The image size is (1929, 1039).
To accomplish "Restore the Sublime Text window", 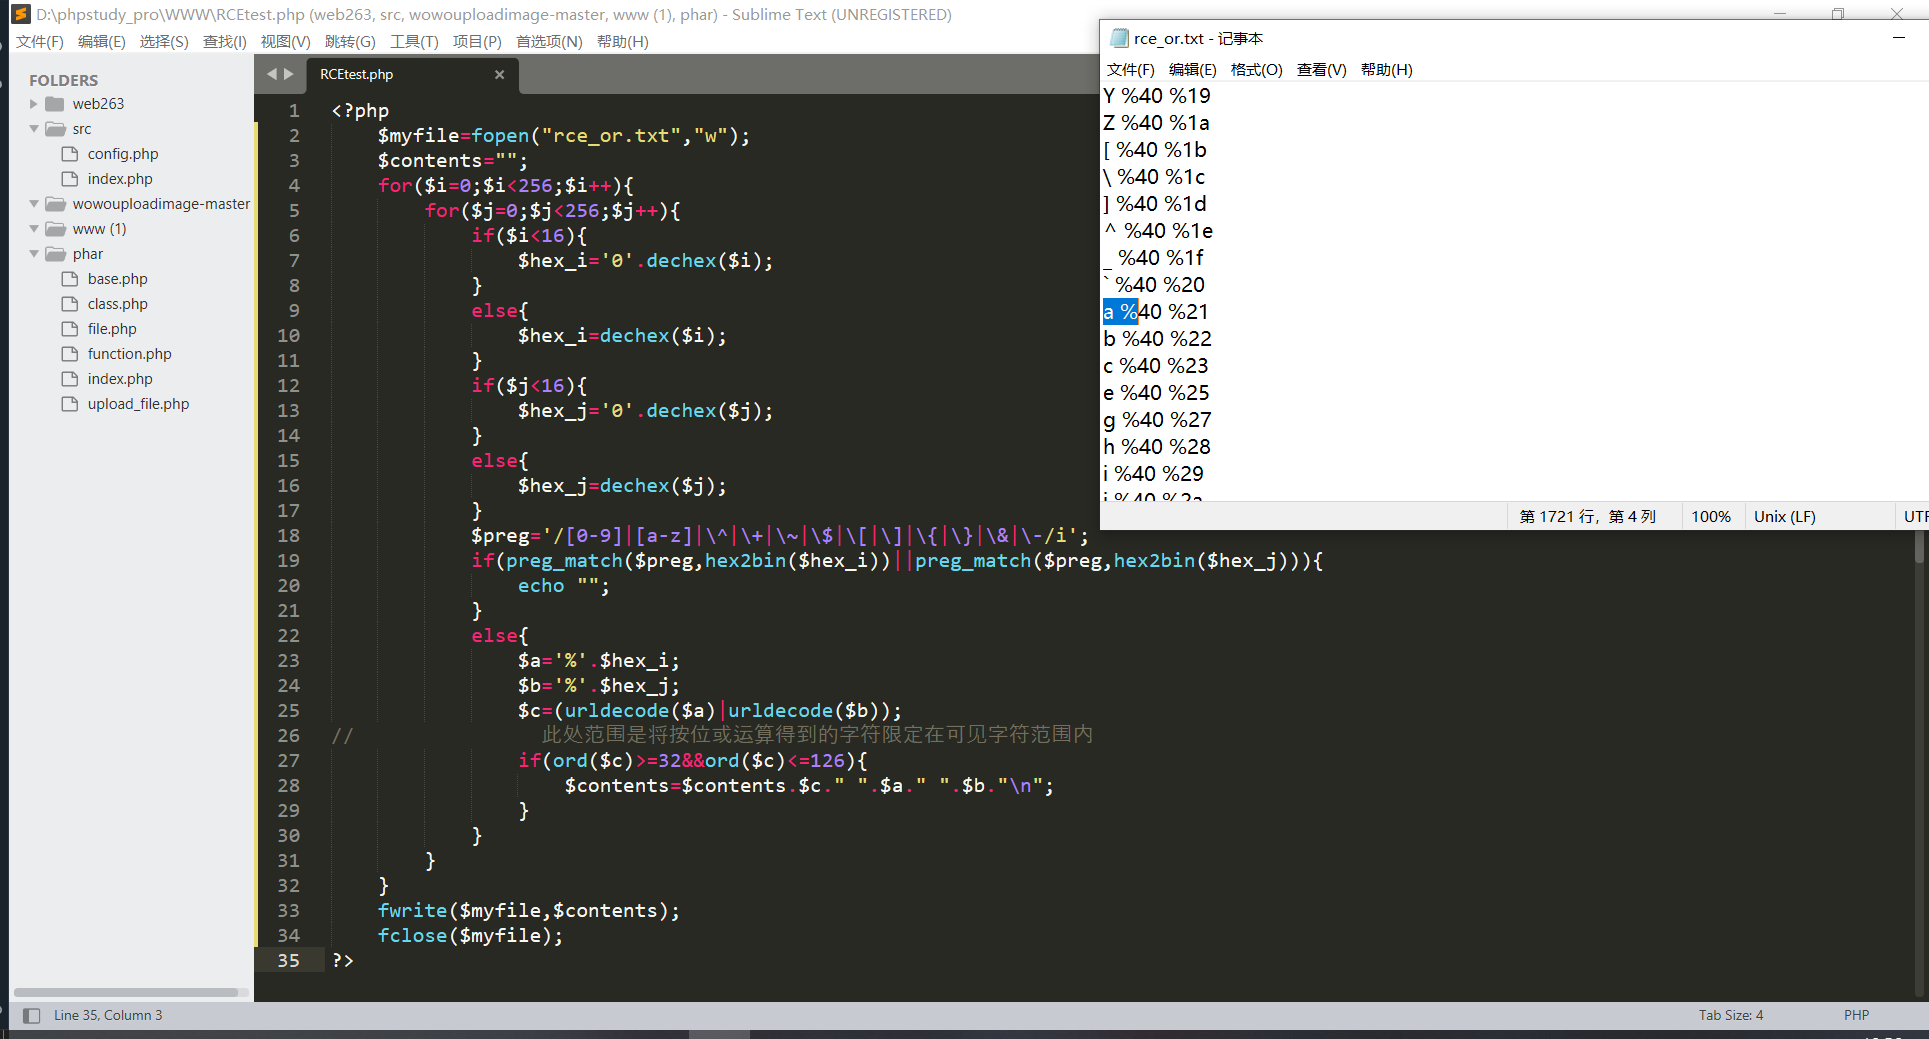I will pyautogui.click(x=1838, y=13).
